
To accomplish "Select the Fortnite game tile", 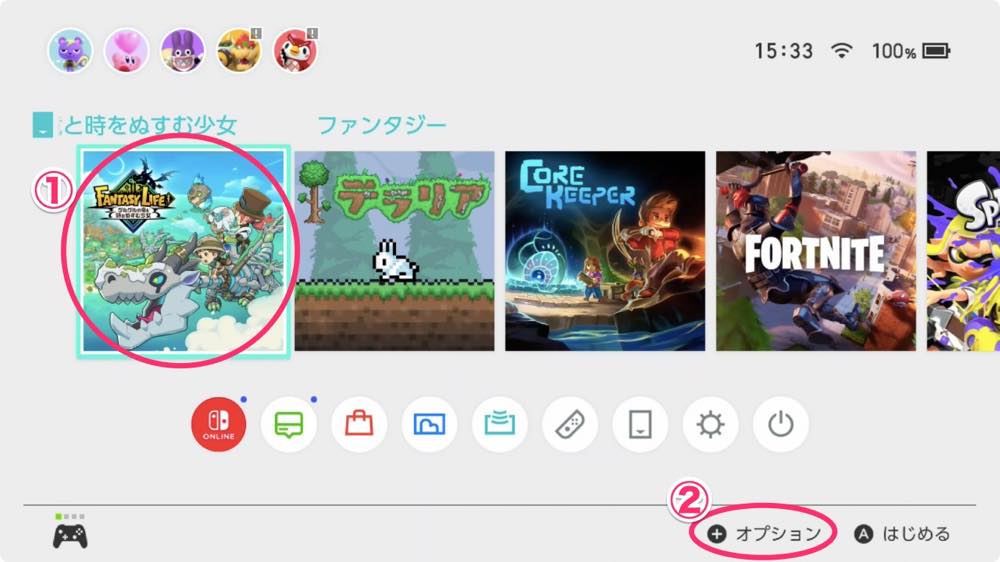I will tap(816, 251).
